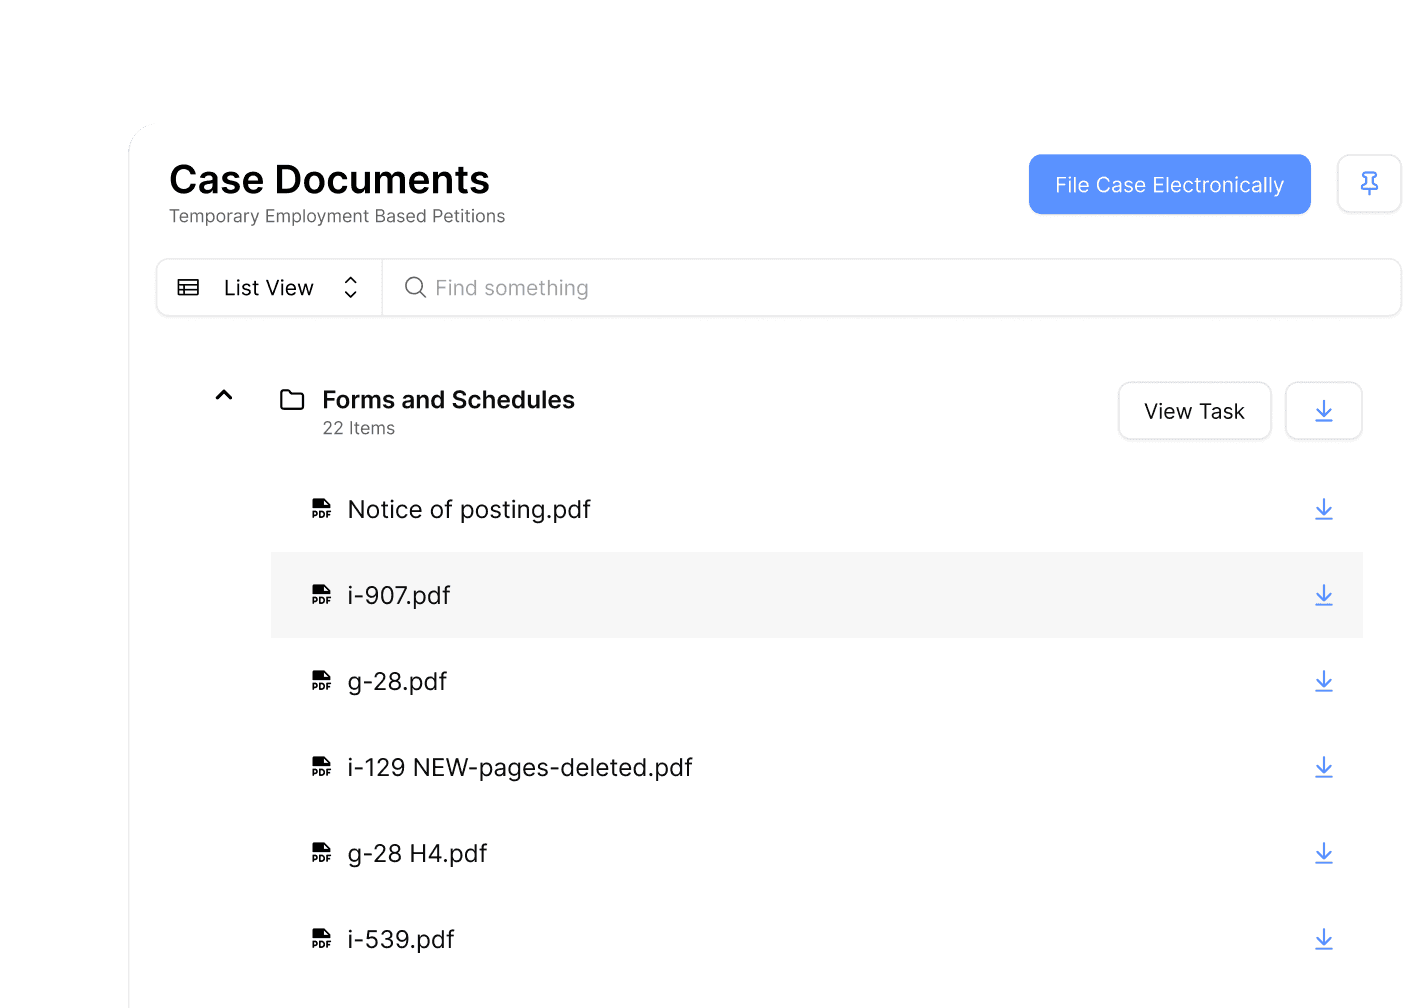Download i-539.pdf file
The width and height of the screenshot is (1428, 1008).
pyautogui.click(x=1323, y=940)
